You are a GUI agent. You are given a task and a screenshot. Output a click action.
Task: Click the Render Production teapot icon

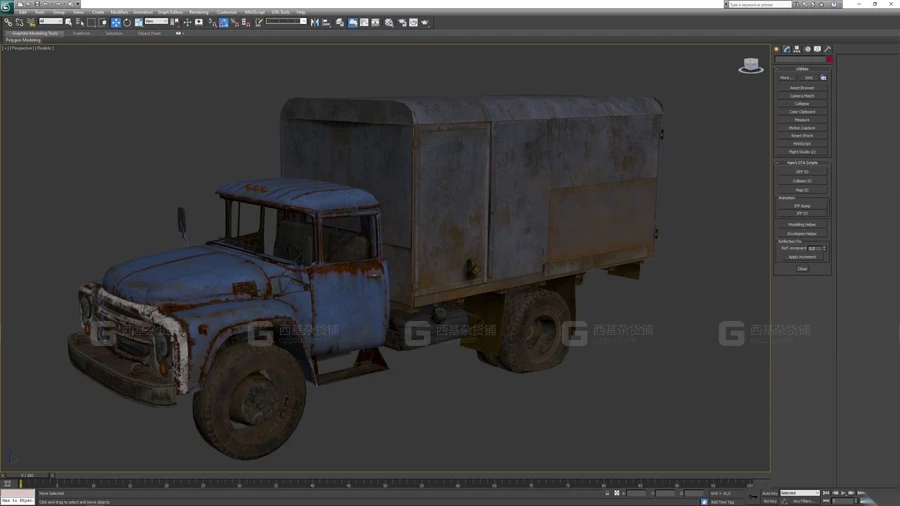coord(425,22)
